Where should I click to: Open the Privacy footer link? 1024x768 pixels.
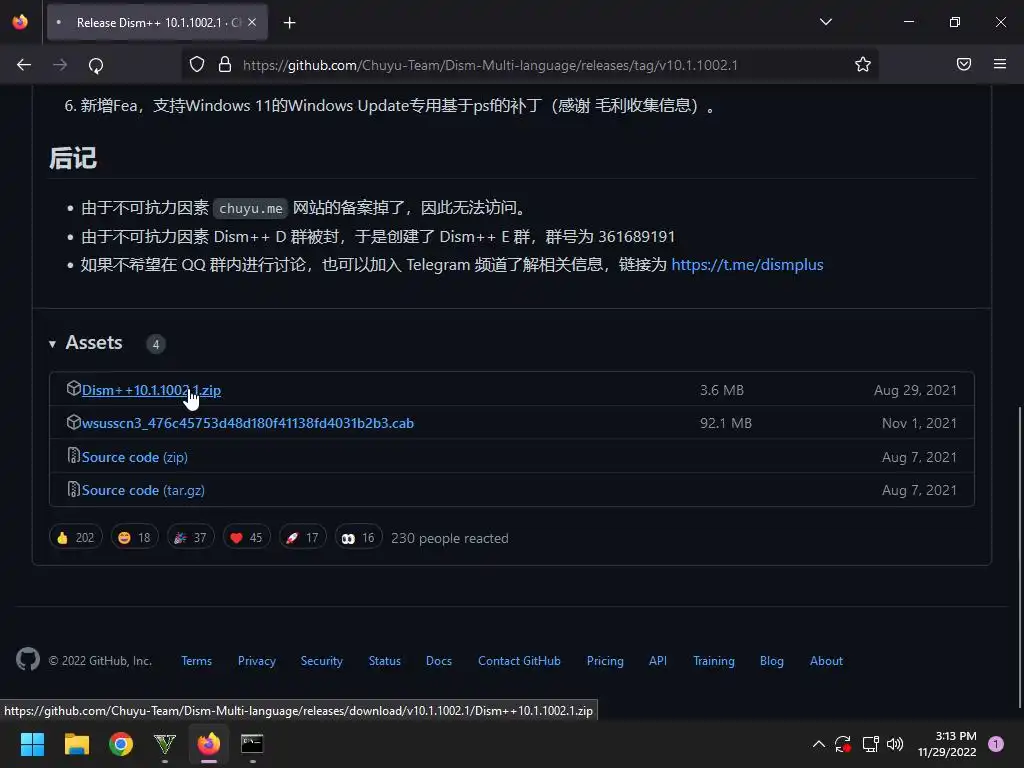257,661
